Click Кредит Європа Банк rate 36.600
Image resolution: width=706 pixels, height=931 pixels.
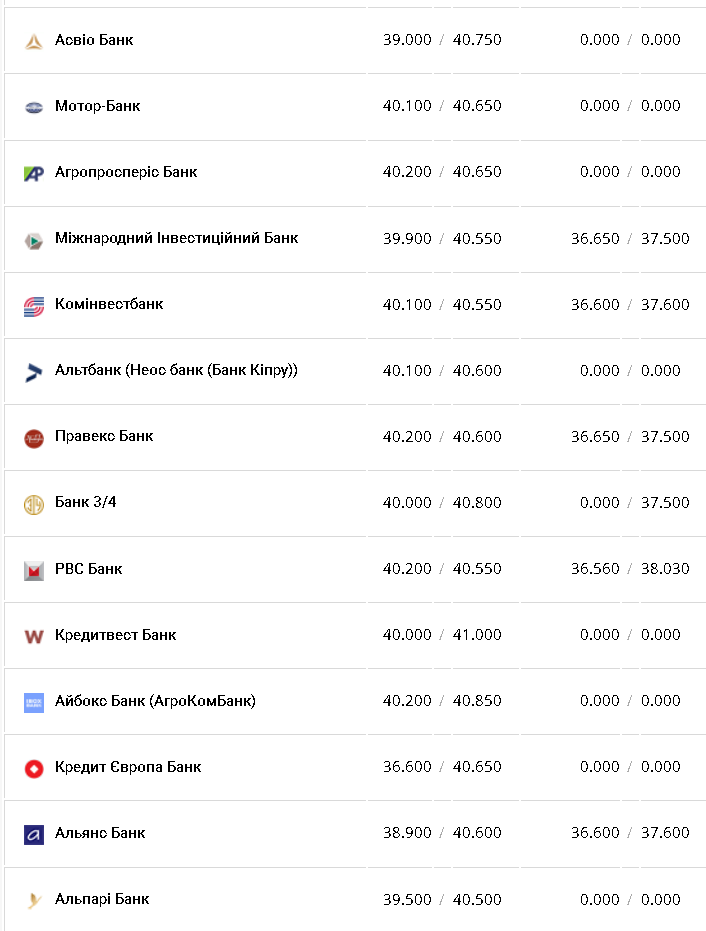407,767
